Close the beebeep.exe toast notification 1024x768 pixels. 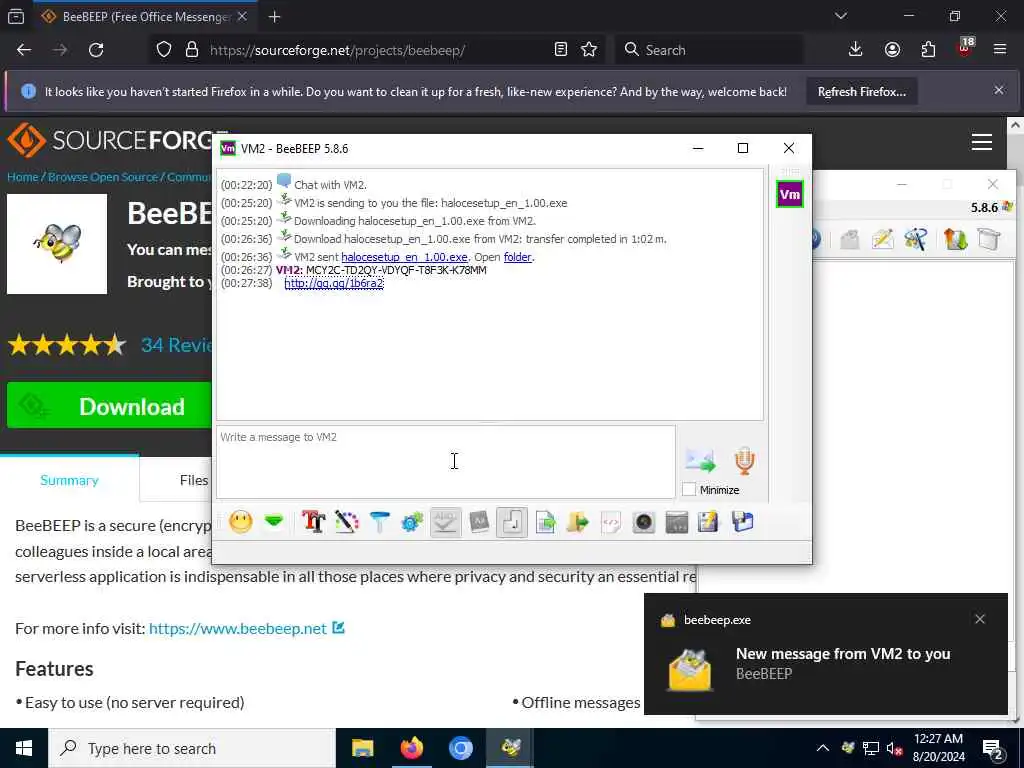click(980, 619)
